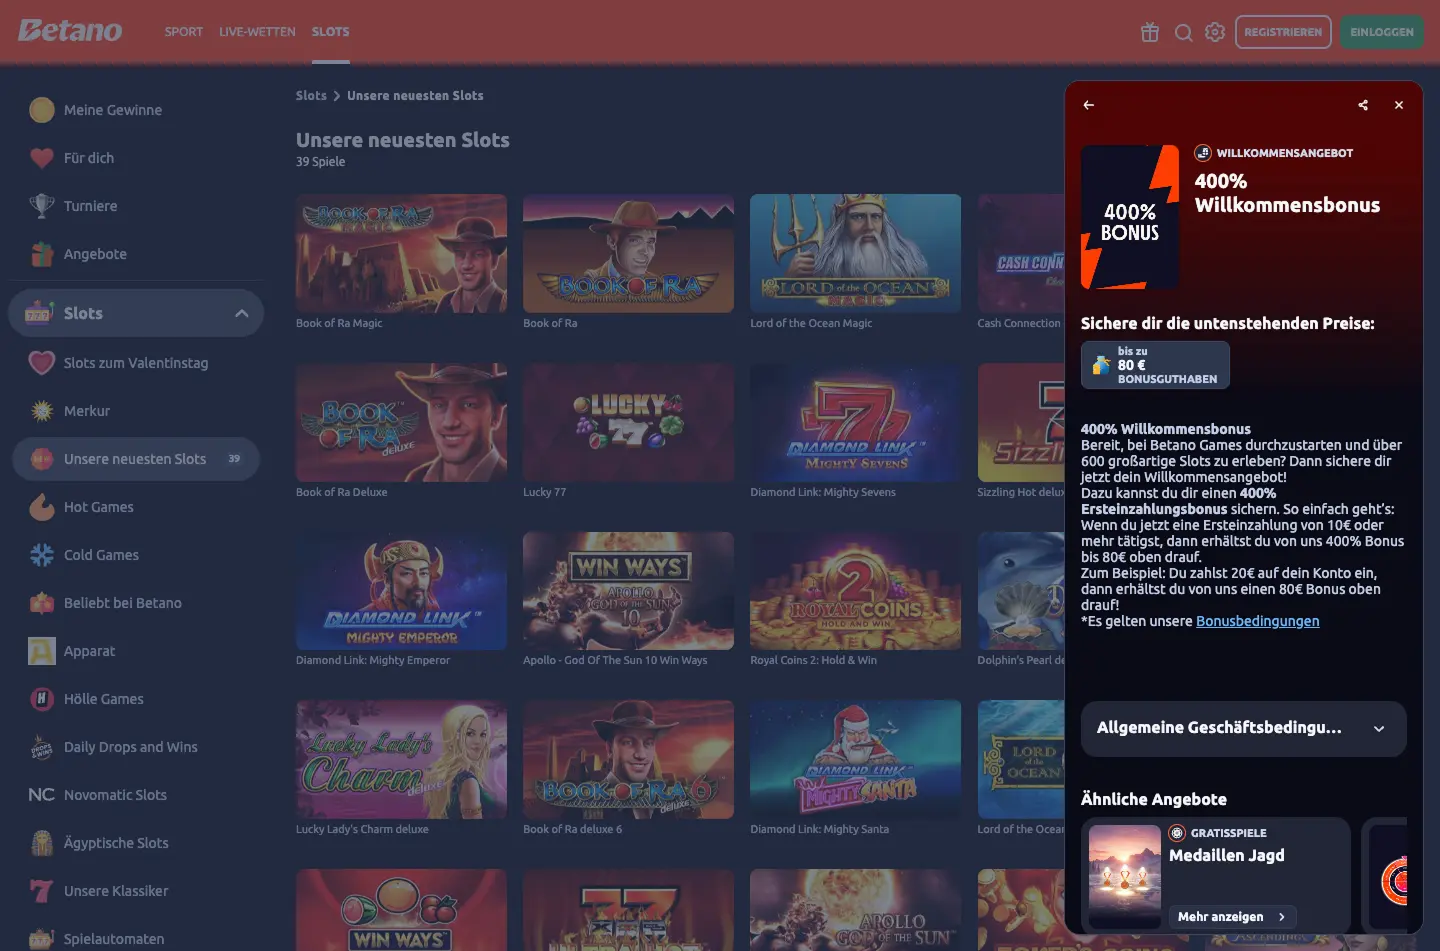
Task: Click the Für dich heart icon
Action: click(42, 158)
